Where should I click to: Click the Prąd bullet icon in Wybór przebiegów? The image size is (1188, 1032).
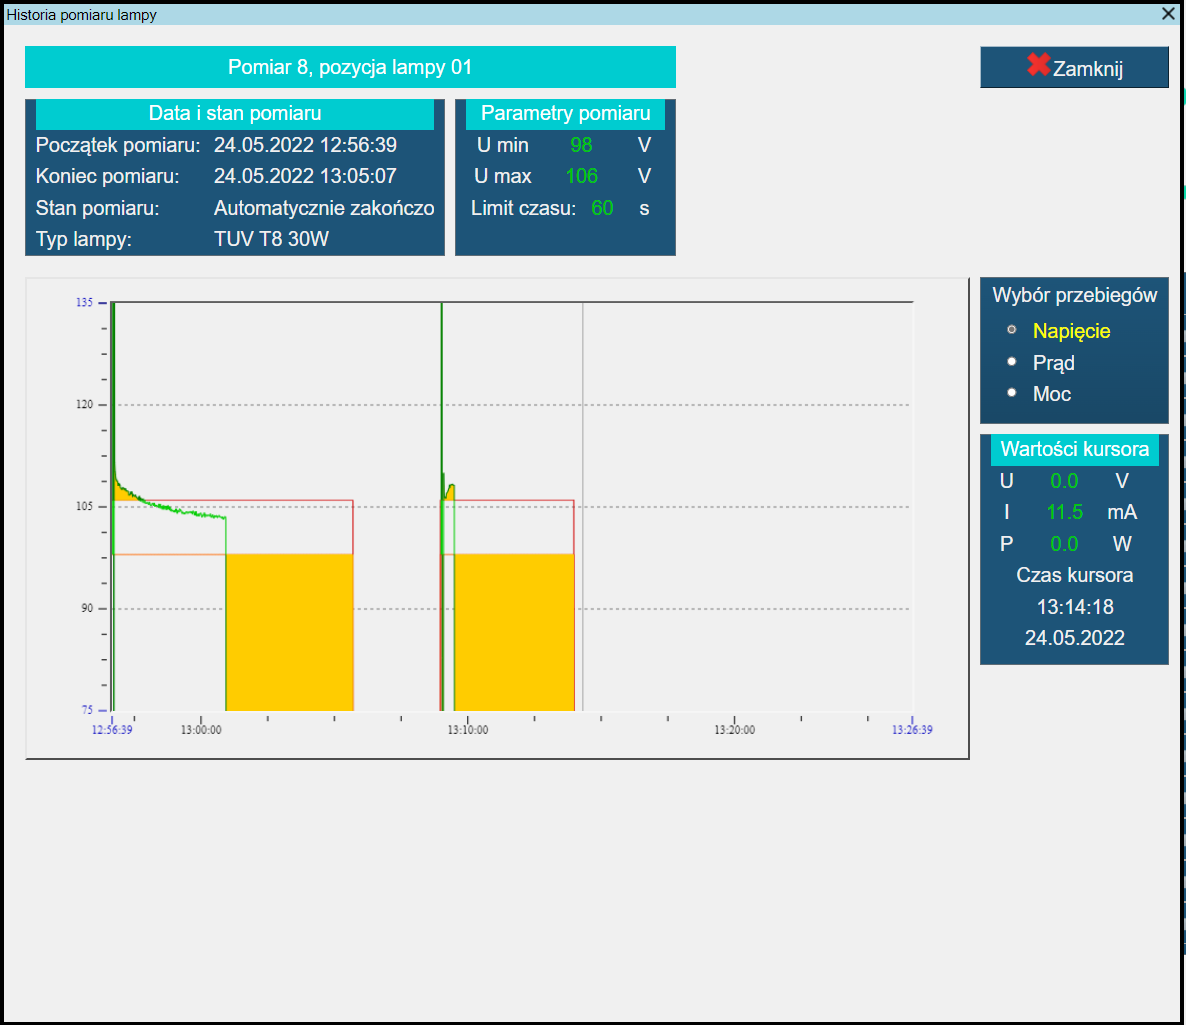pos(1012,362)
